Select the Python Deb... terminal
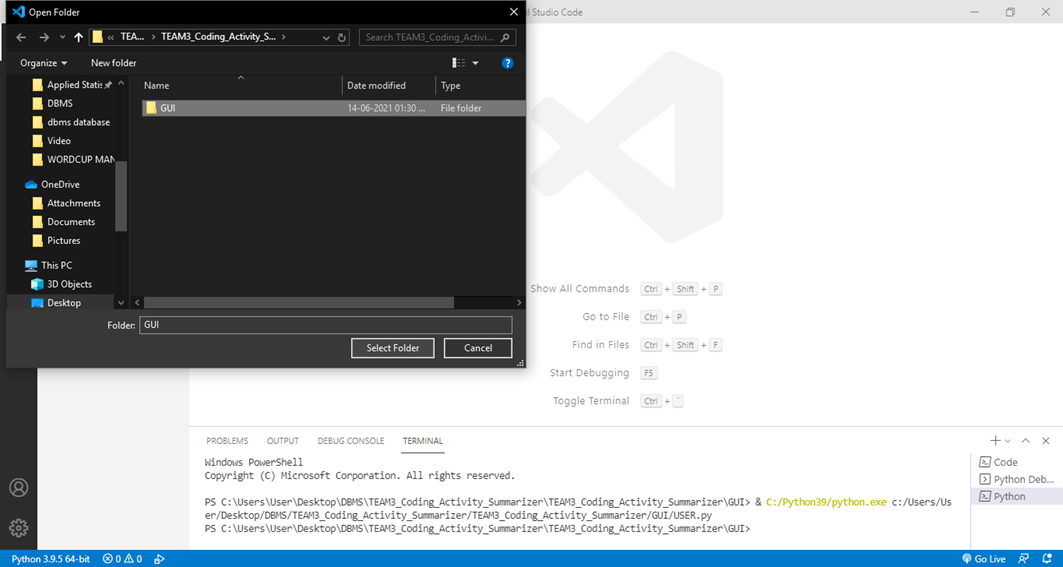The height and width of the screenshot is (567, 1063). pyautogui.click(x=1017, y=480)
